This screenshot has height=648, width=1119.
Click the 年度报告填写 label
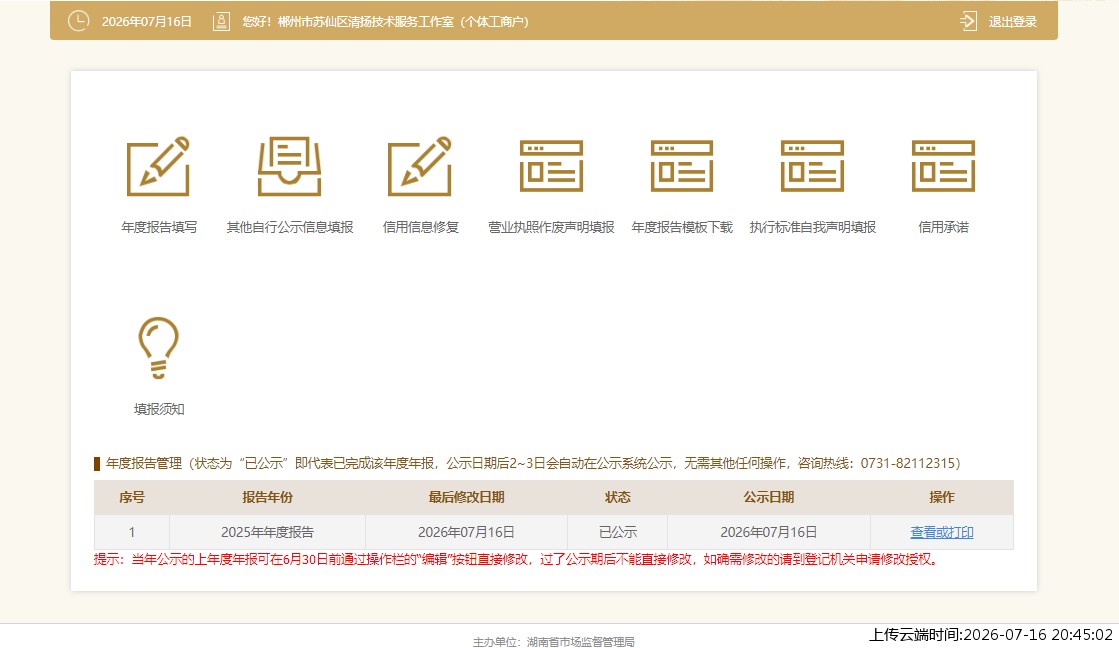(158, 227)
